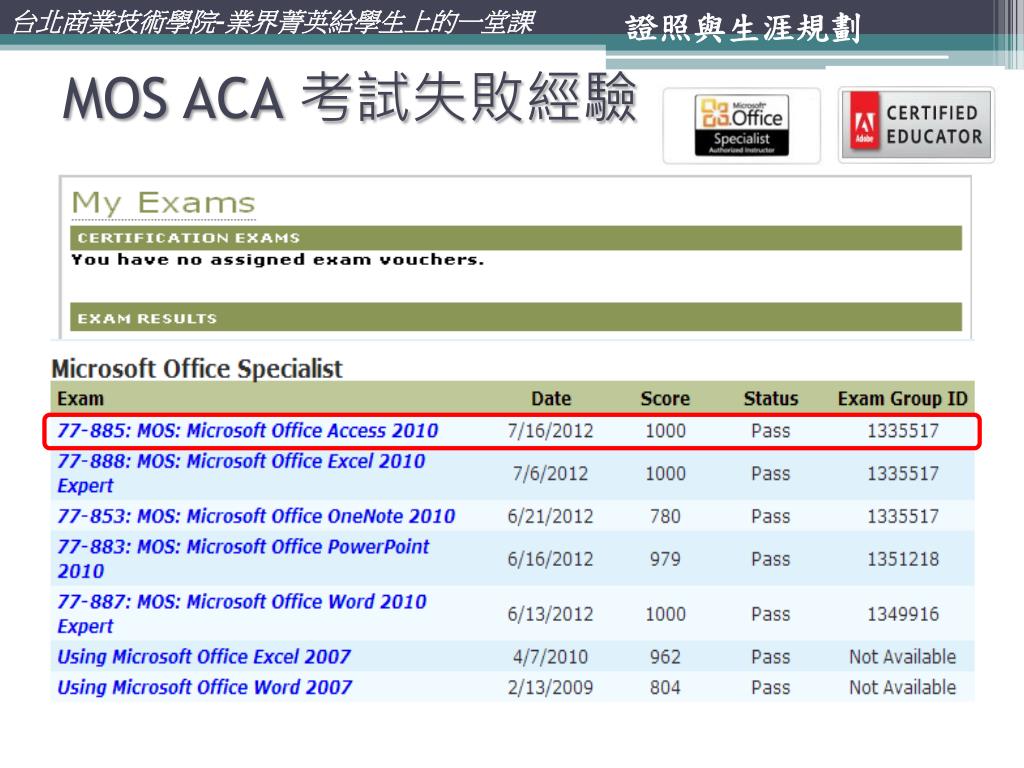Select the date 4/7/2010
The height and width of the screenshot is (768, 1024).
tap(551, 657)
